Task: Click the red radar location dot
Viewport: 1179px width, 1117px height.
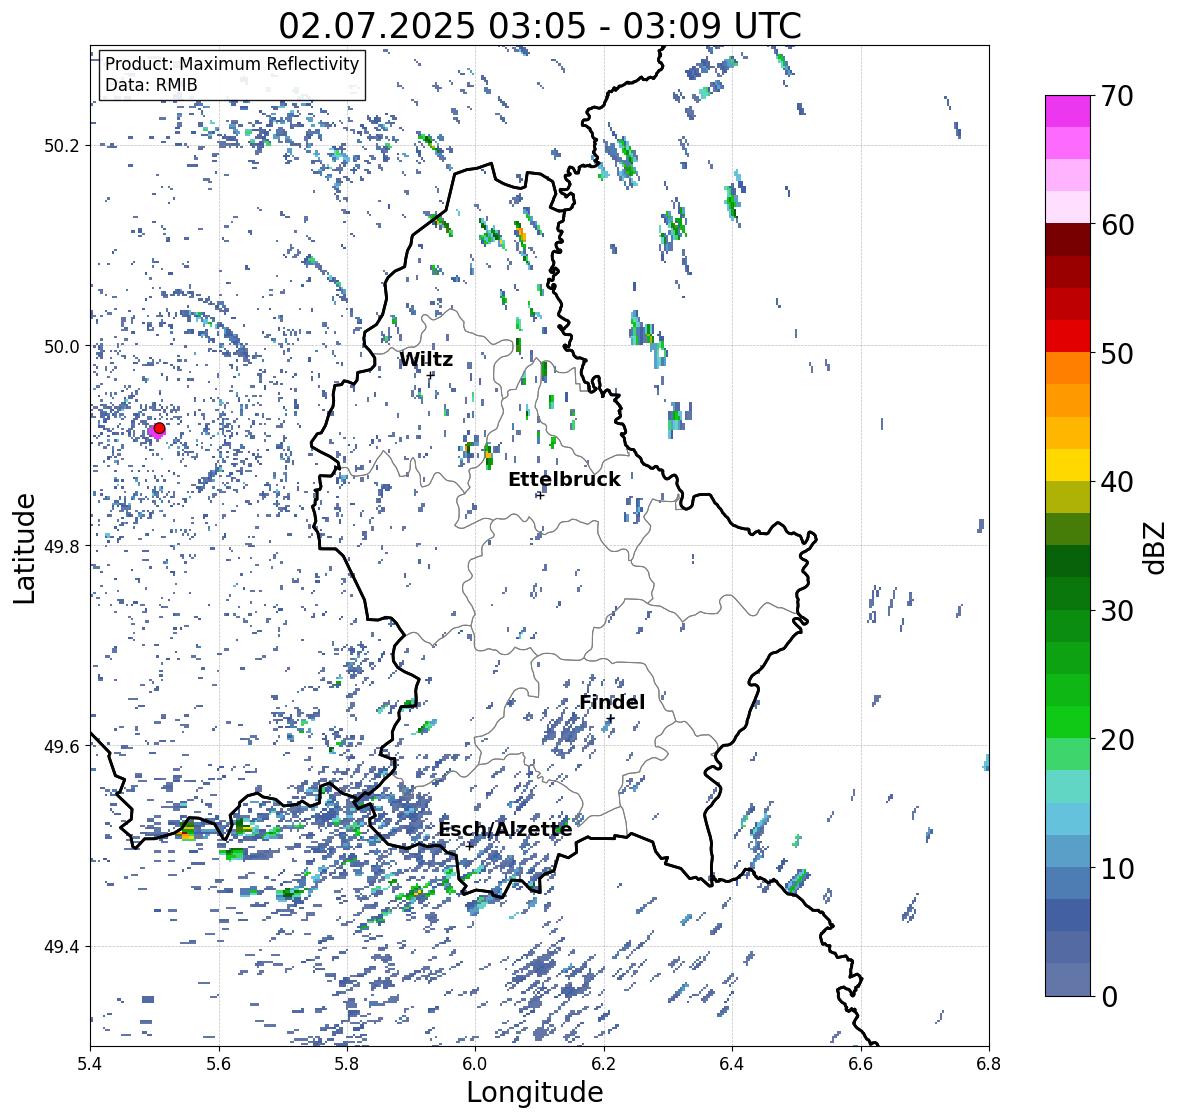Action: pyautogui.click(x=159, y=428)
